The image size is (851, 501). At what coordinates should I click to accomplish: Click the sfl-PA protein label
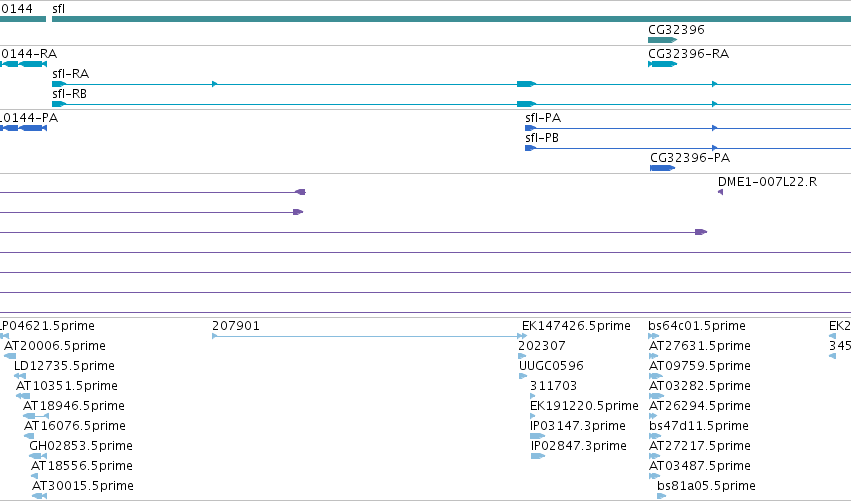(x=543, y=118)
